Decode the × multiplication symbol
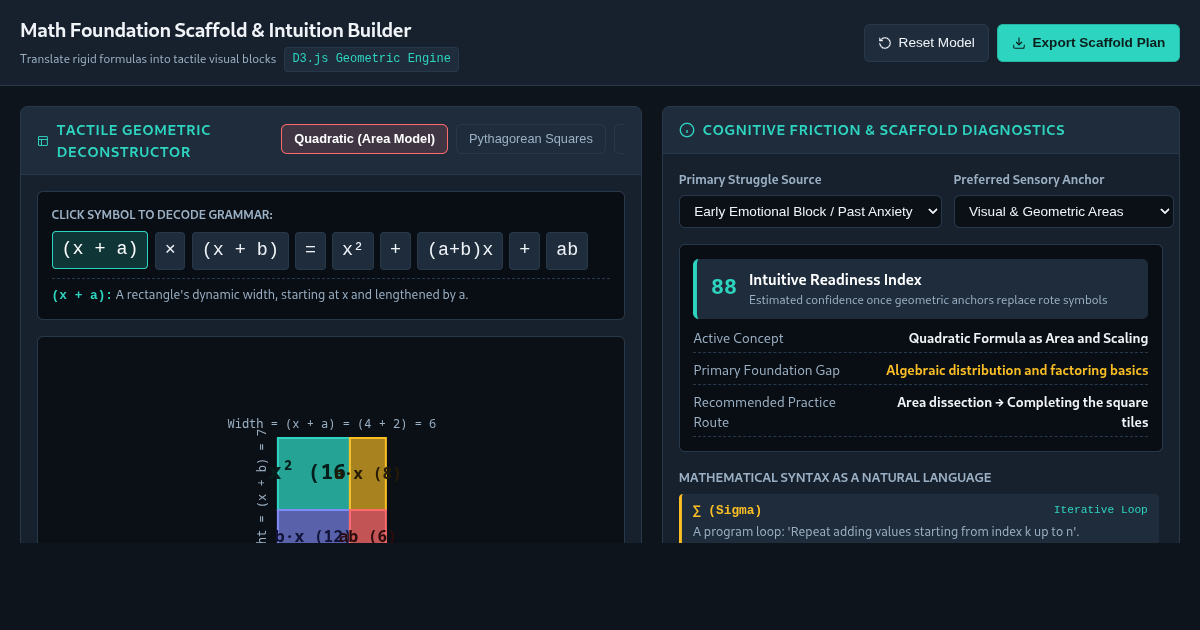The width and height of the screenshot is (1200, 630). (x=170, y=251)
